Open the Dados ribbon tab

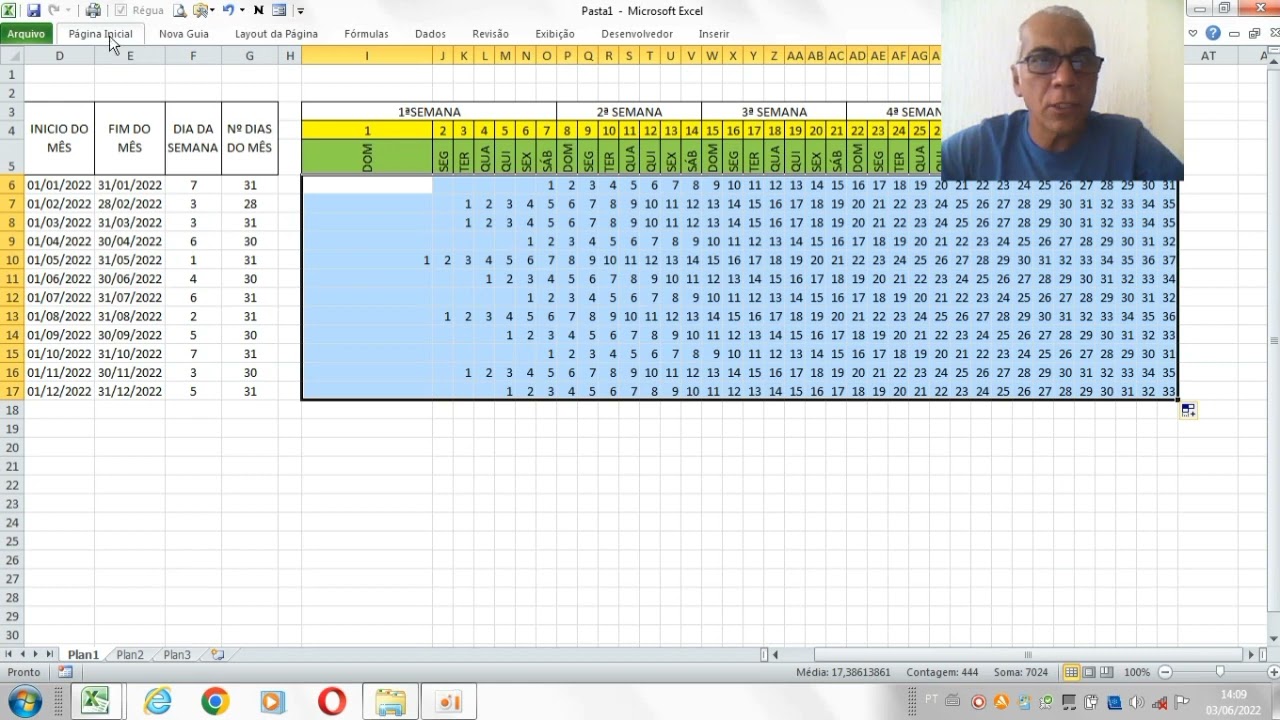pos(430,33)
